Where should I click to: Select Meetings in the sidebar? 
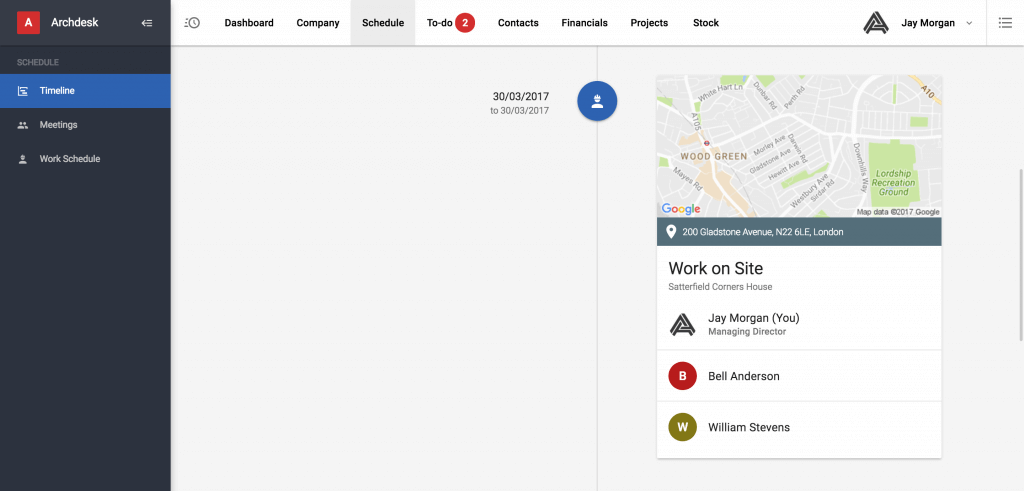point(86,125)
